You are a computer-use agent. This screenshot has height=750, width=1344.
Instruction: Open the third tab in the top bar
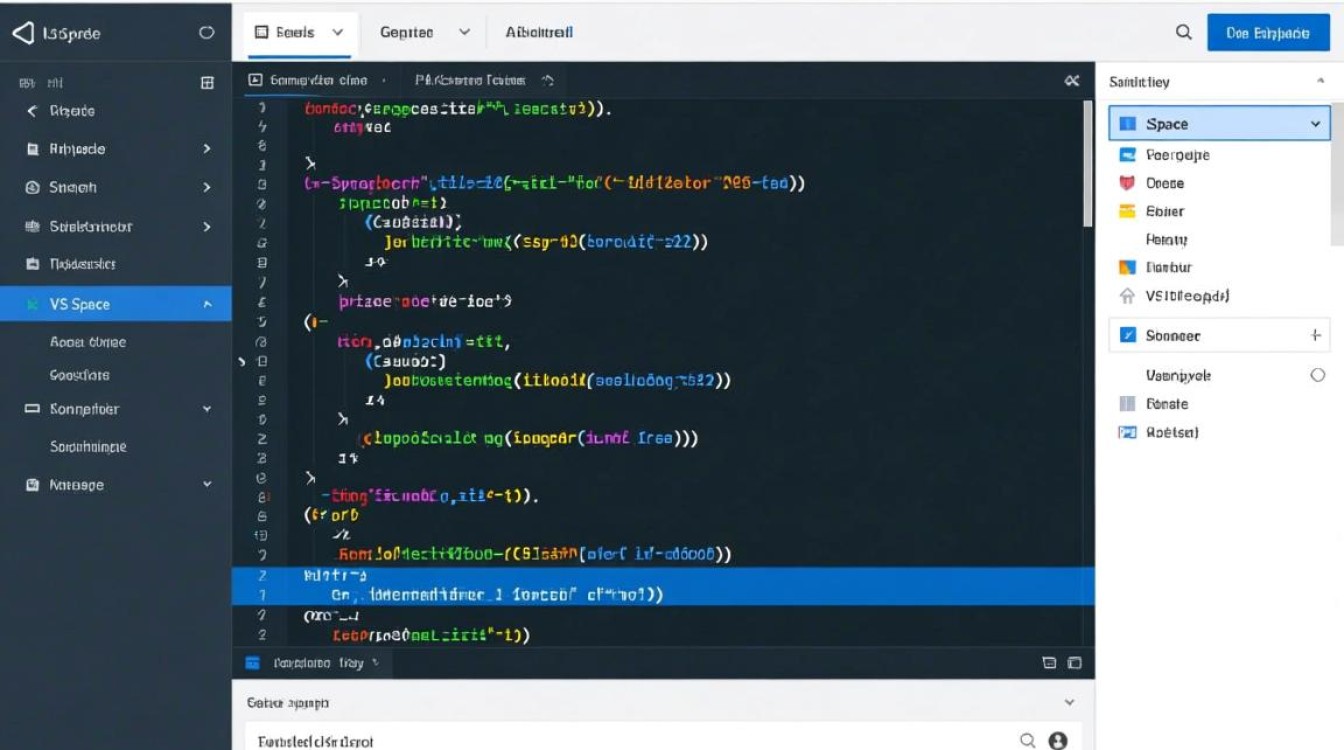click(539, 32)
